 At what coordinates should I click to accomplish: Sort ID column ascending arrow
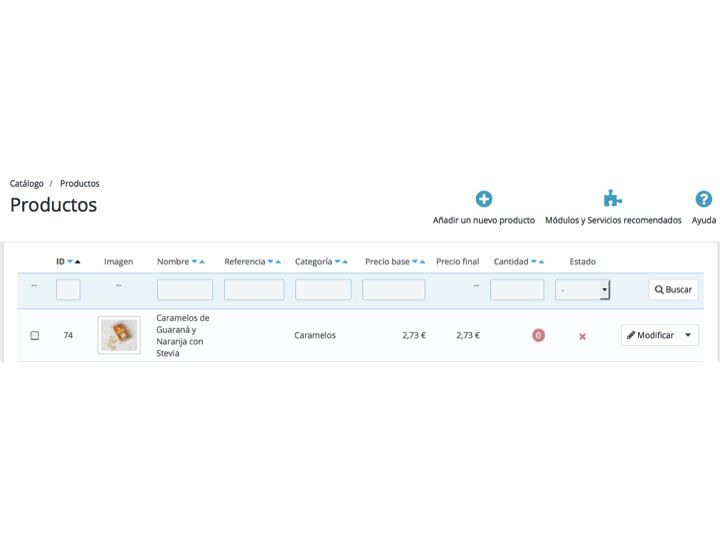[77, 262]
